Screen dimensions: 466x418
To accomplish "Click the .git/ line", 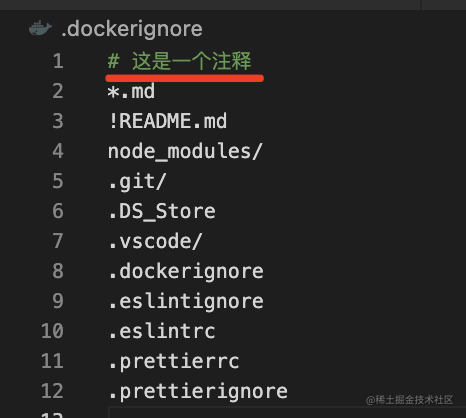I will [137, 182].
